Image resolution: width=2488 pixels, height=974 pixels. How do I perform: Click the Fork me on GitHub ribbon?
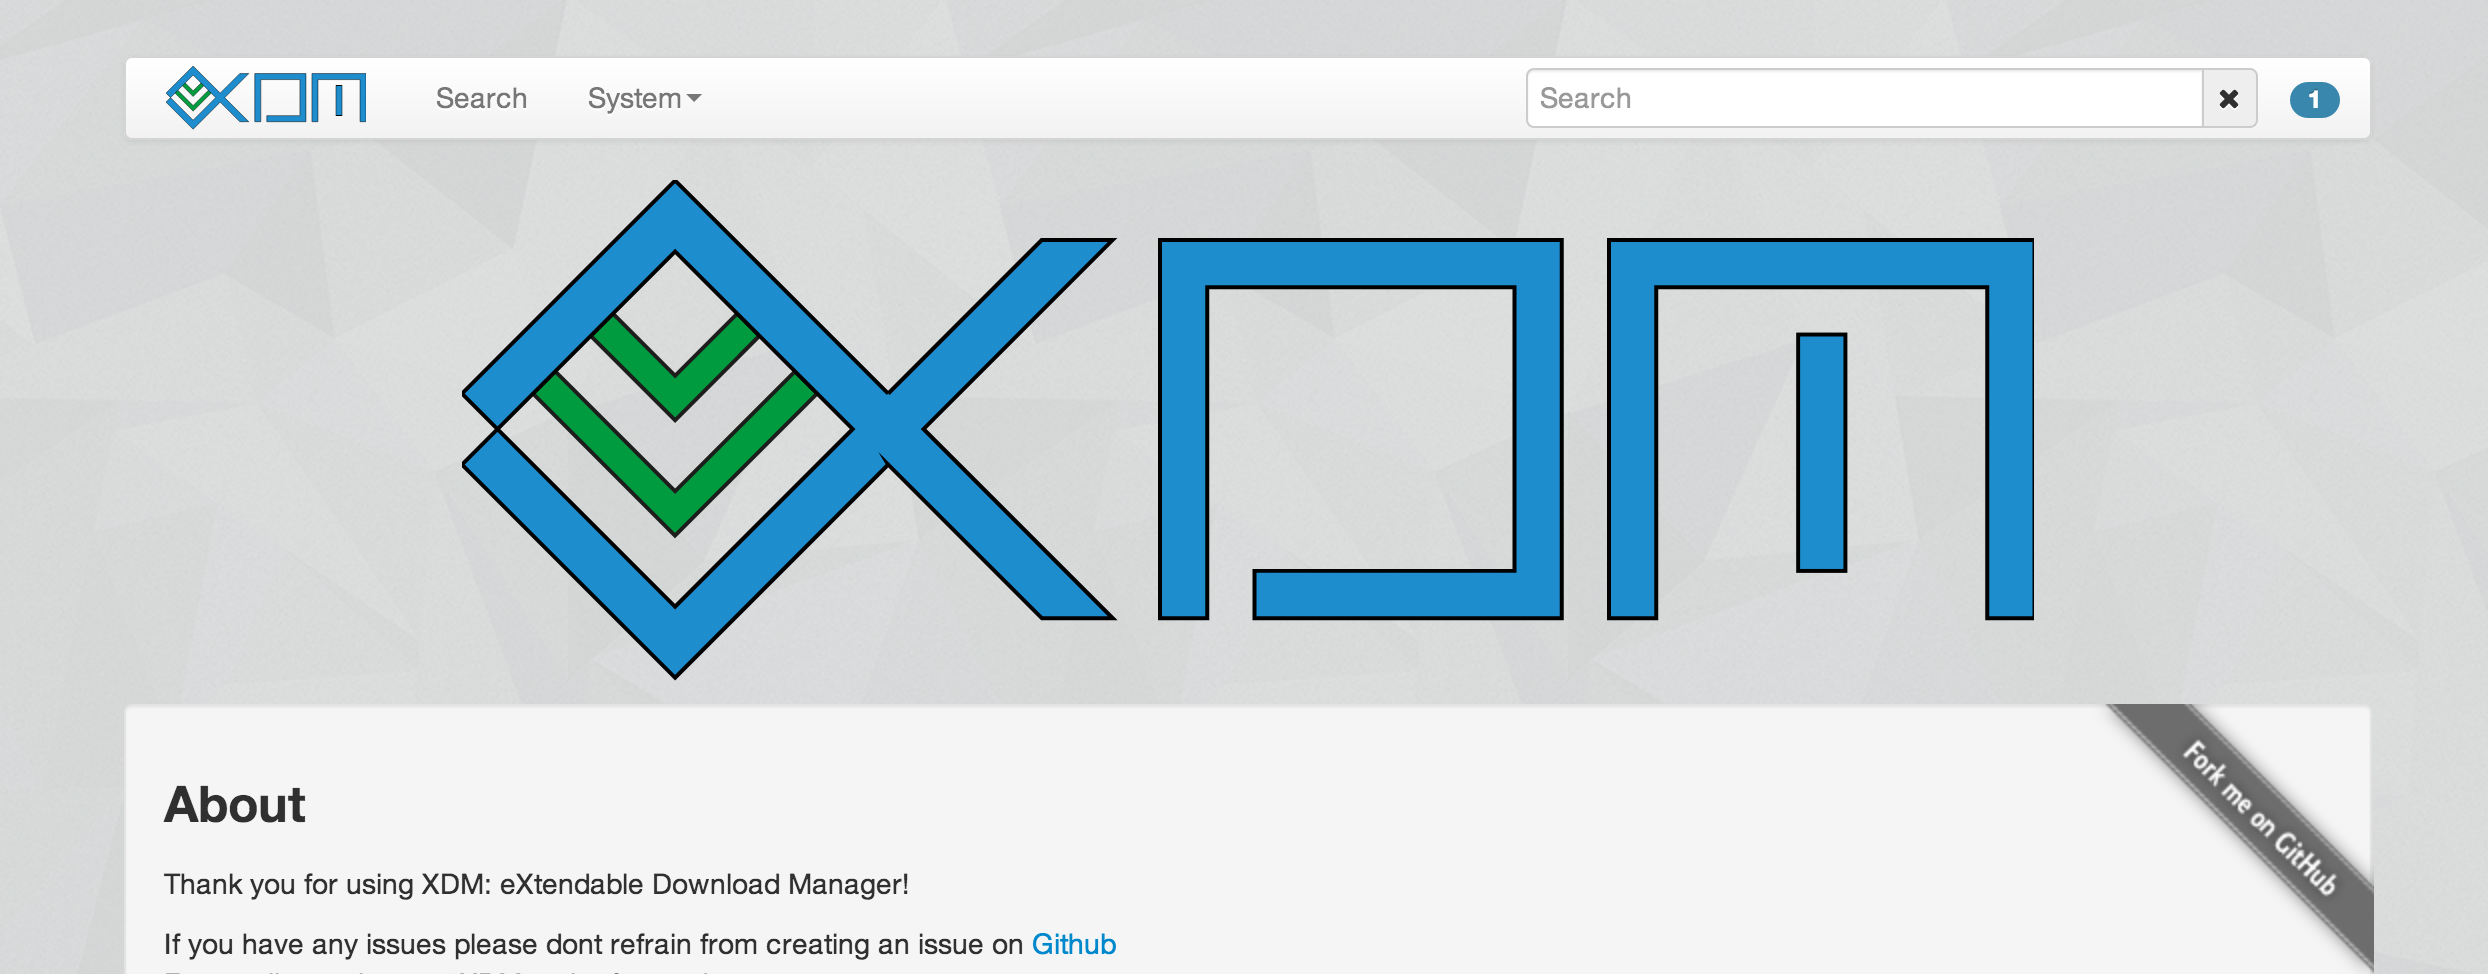pyautogui.click(x=2258, y=822)
